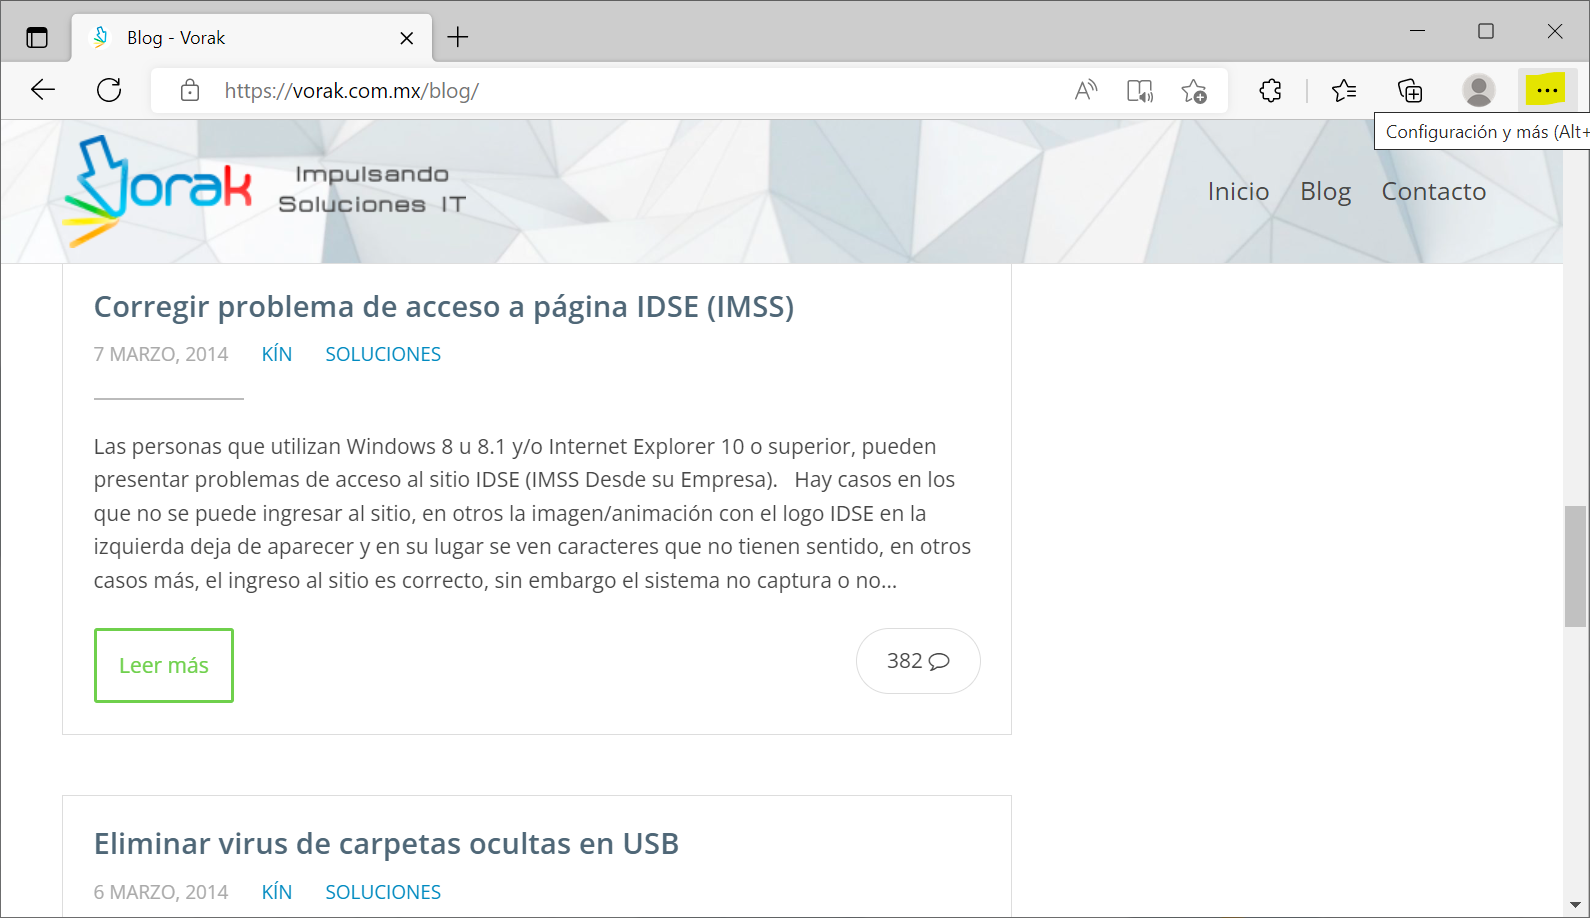
Task: Open Settings and more menu
Action: [1547, 91]
